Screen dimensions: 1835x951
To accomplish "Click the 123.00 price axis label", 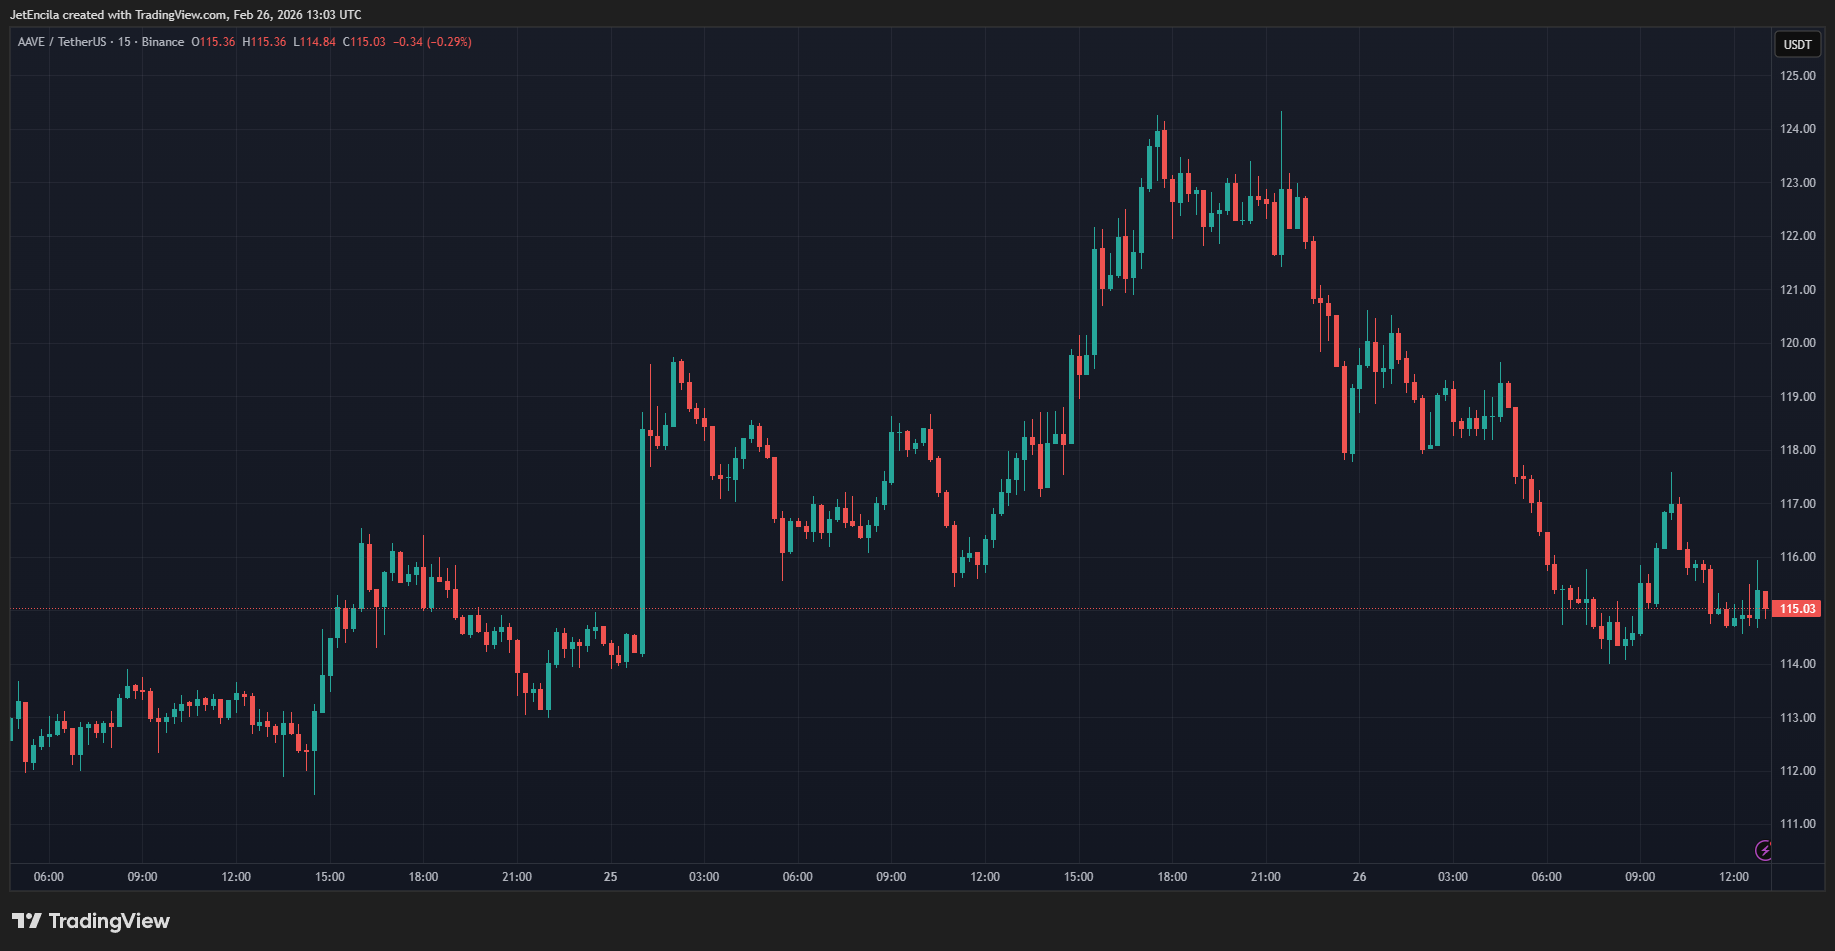I will pyautogui.click(x=1797, y=183).
